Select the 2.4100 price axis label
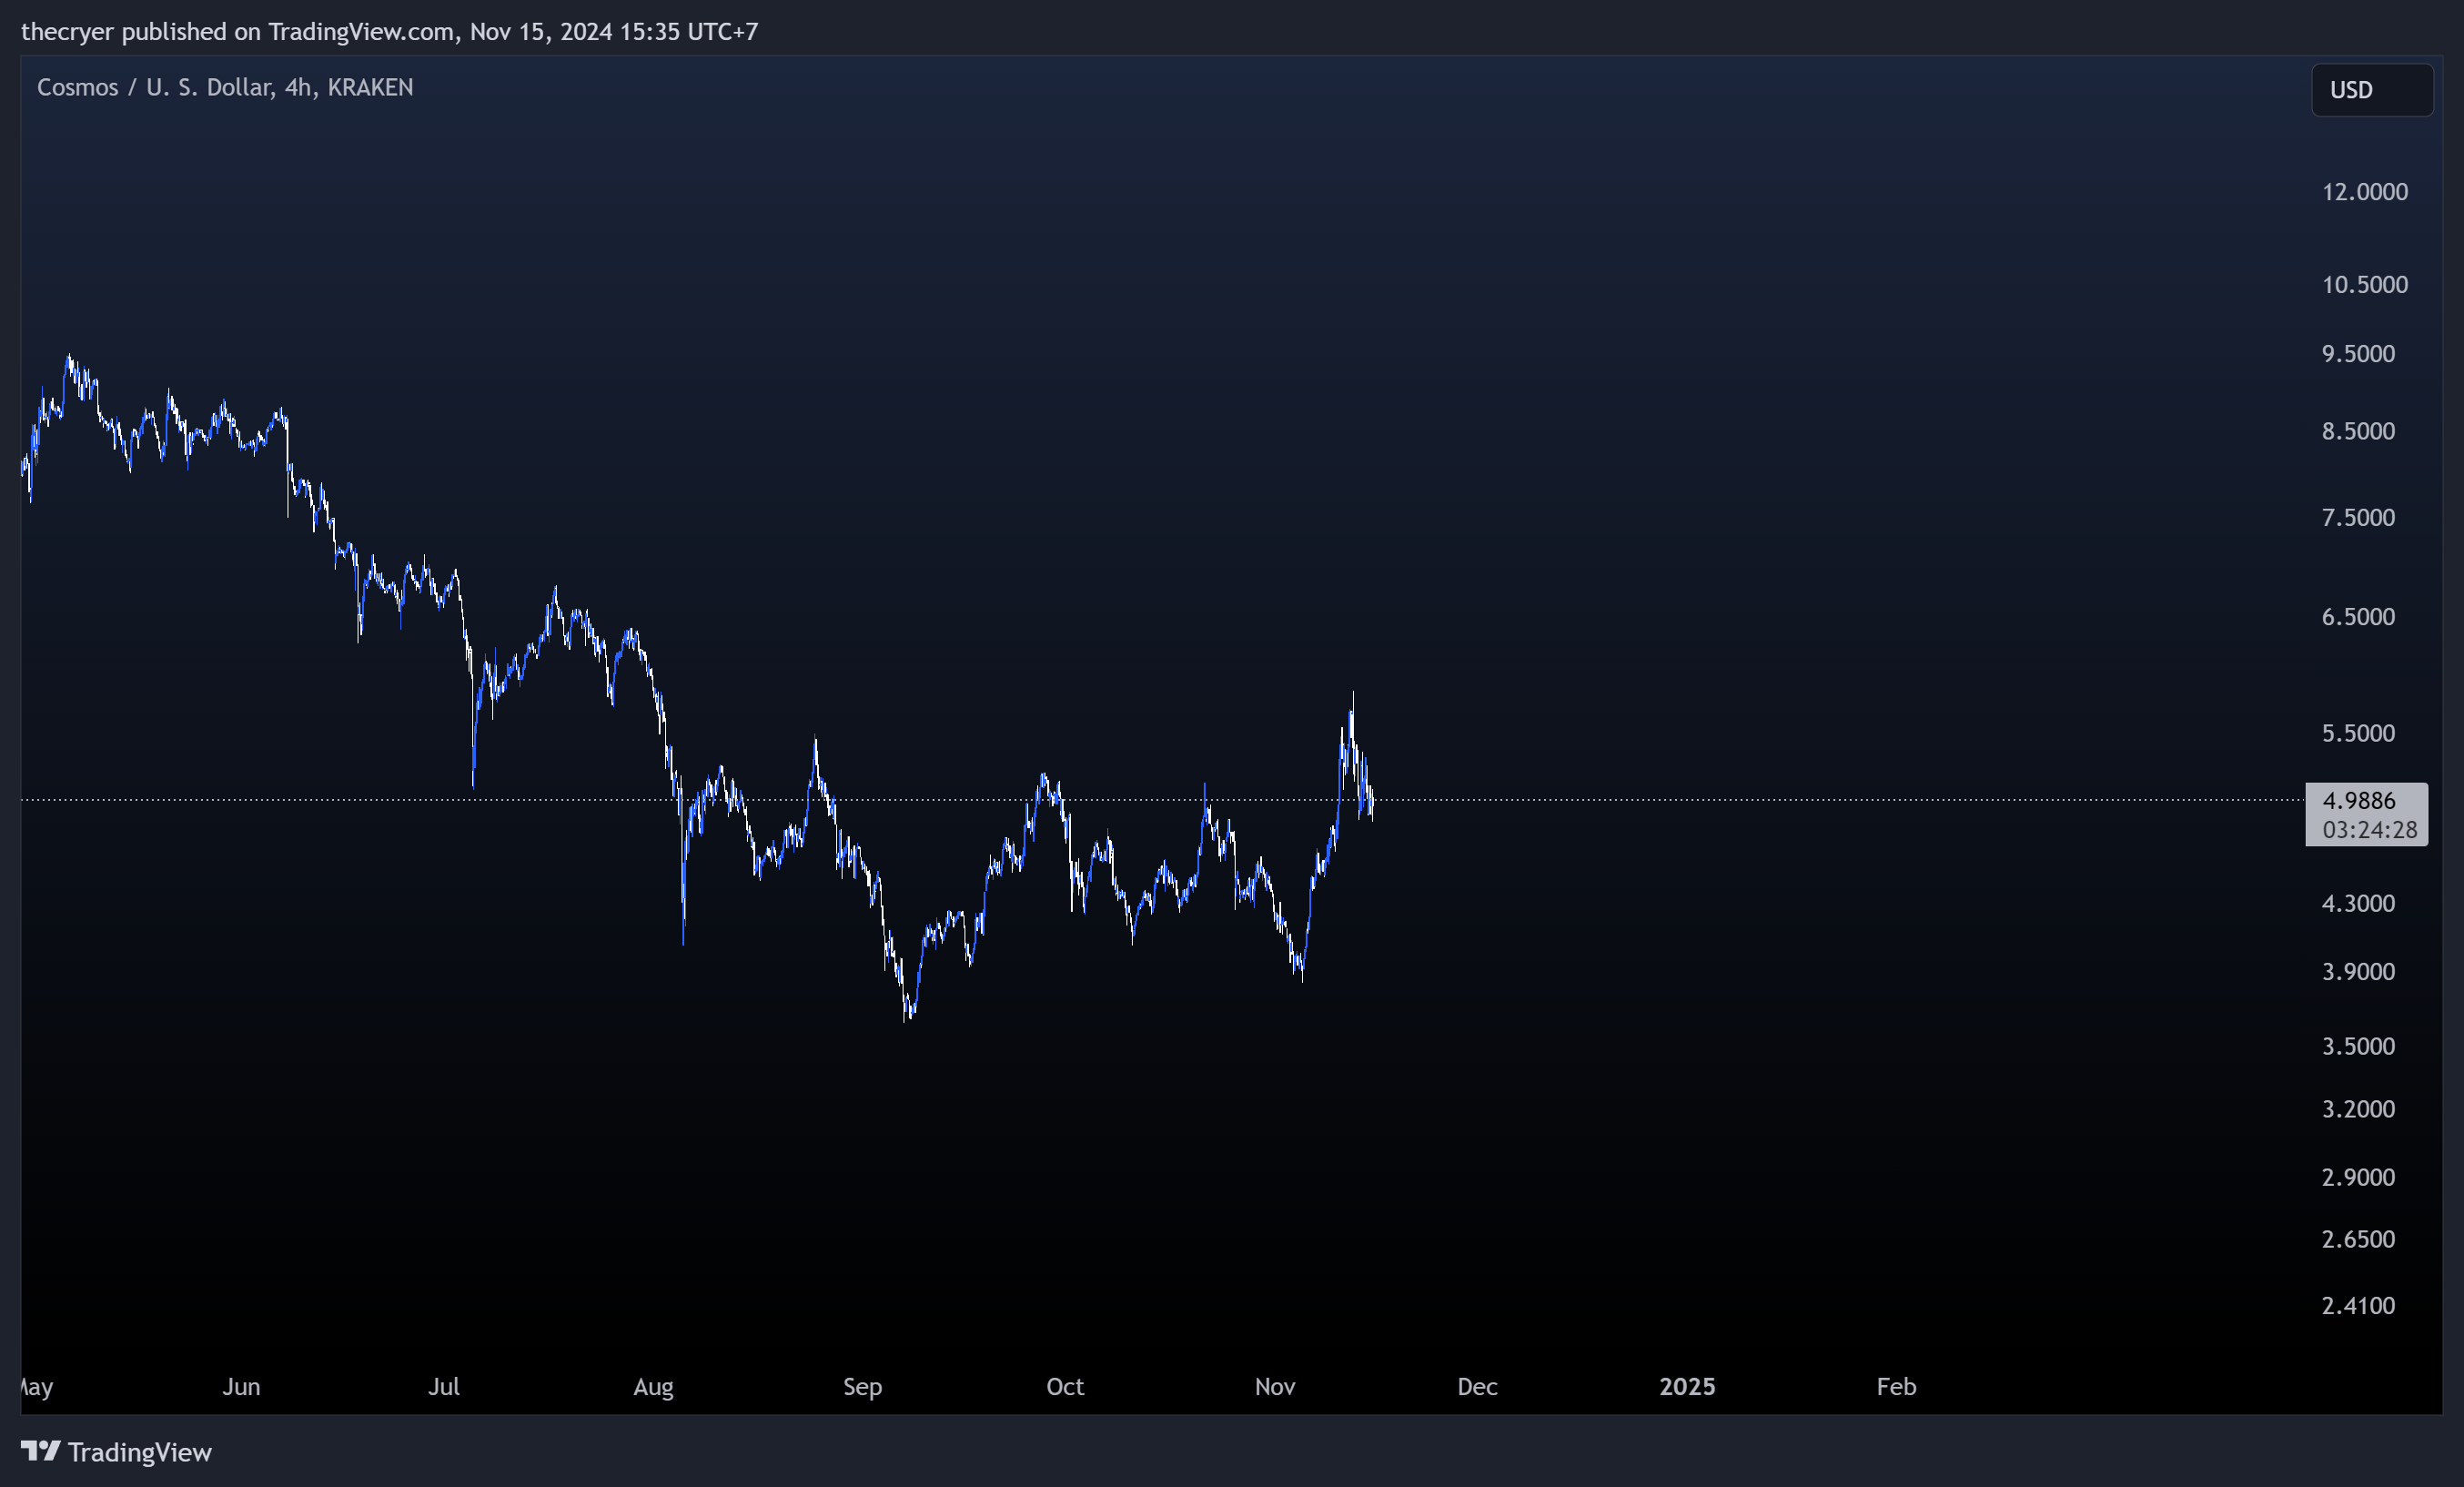Image resolution: width=2464 pixels, height=1487 pixels. tap(2358, 1305)
